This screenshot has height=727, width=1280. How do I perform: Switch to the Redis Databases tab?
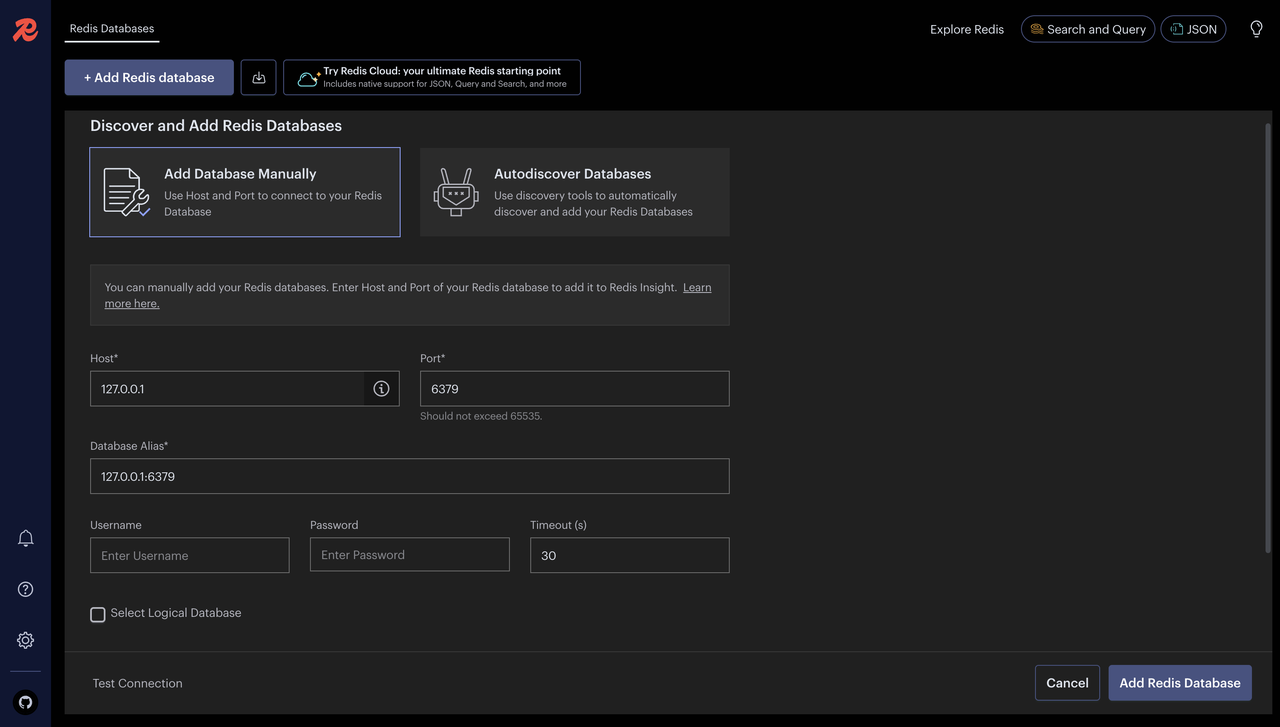pyautogui.click(x=112, y=29)
